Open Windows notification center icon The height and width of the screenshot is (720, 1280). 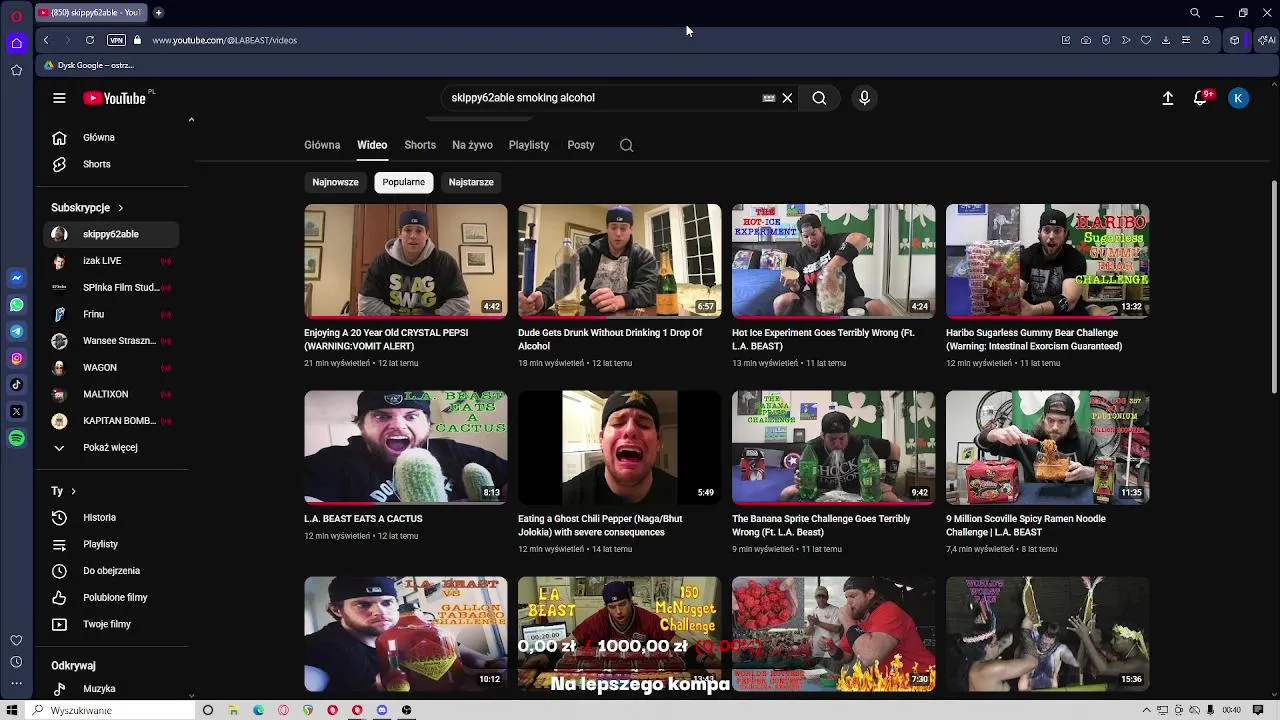click(x=1260, y=710)
